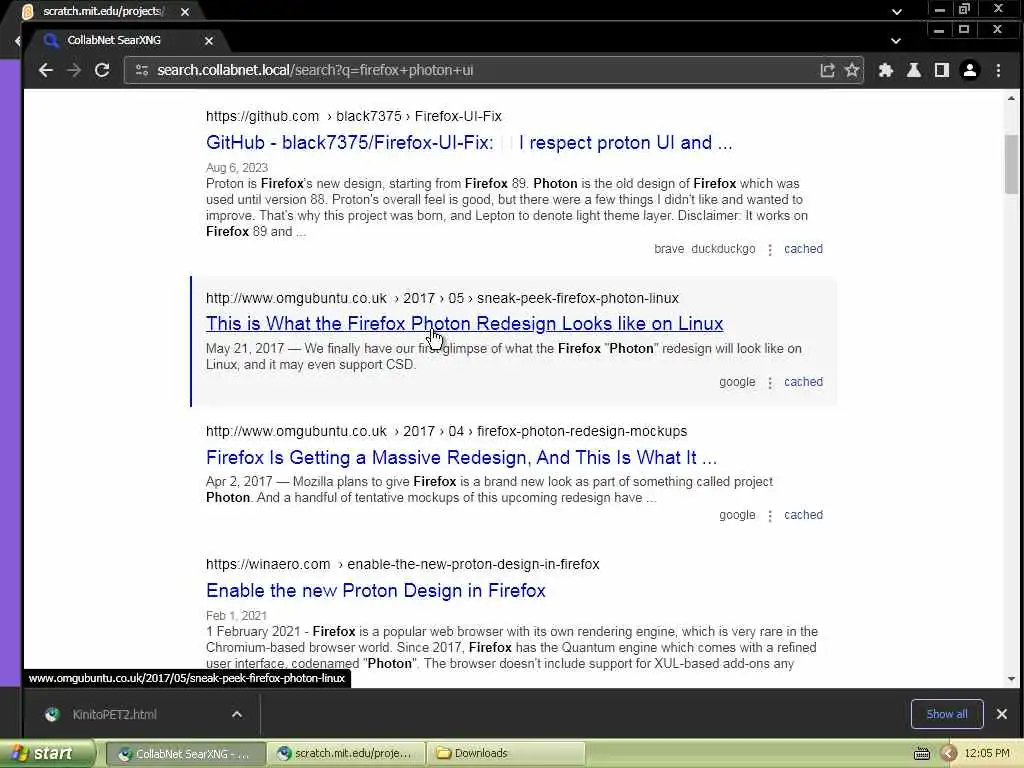Click the left arrow at back window's edge

(x=16, y=40)
